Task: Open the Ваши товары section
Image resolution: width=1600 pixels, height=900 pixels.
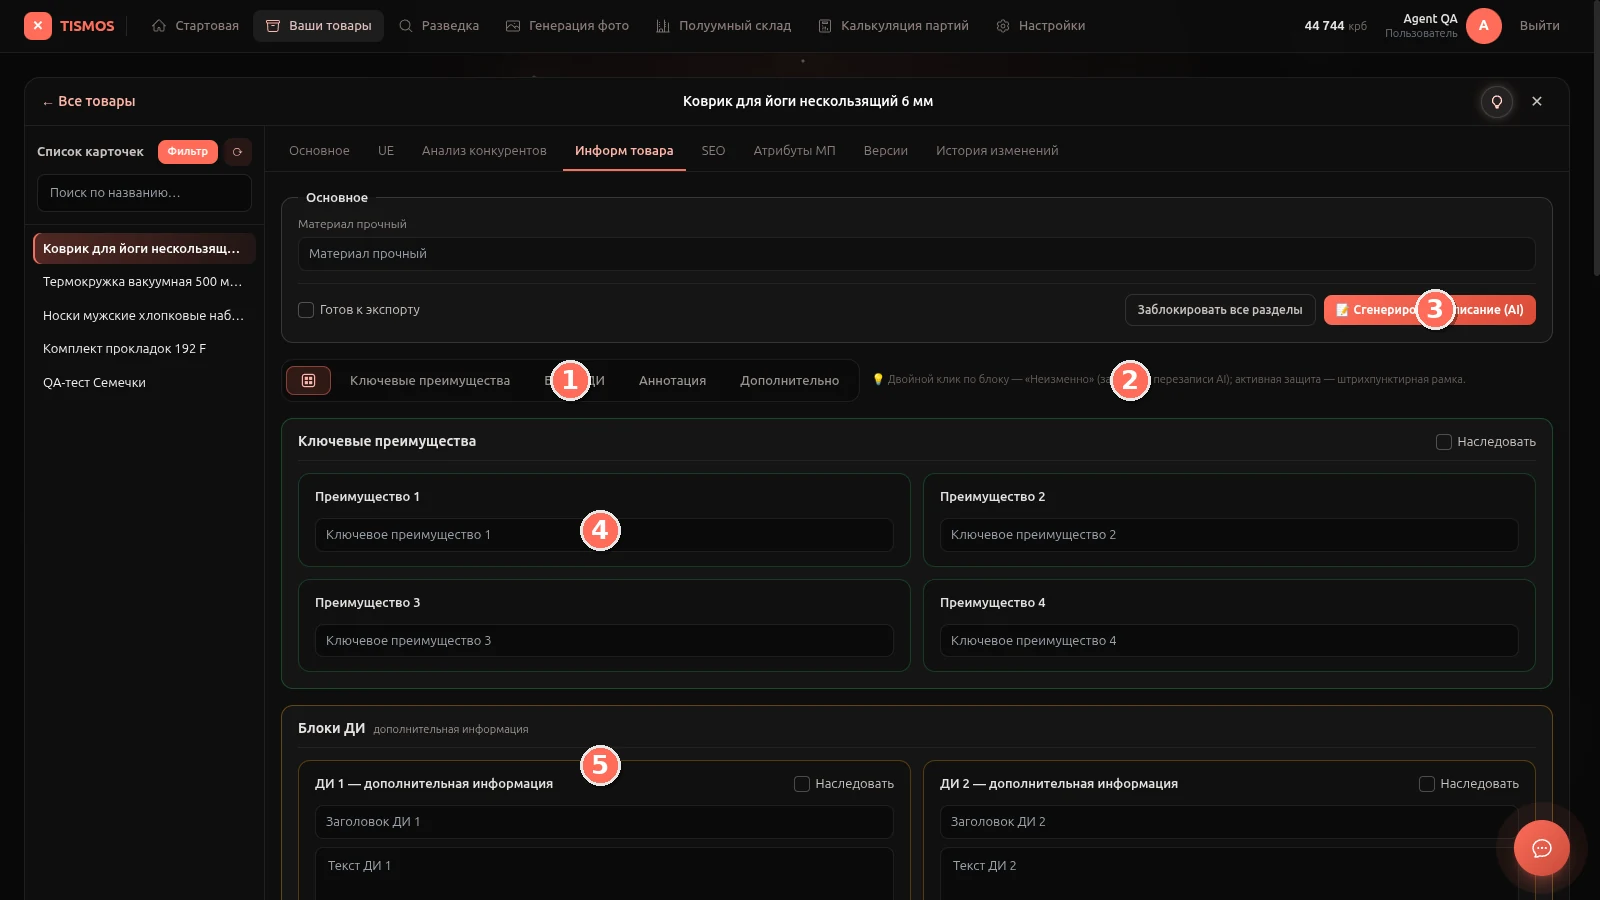Action: 318,26
